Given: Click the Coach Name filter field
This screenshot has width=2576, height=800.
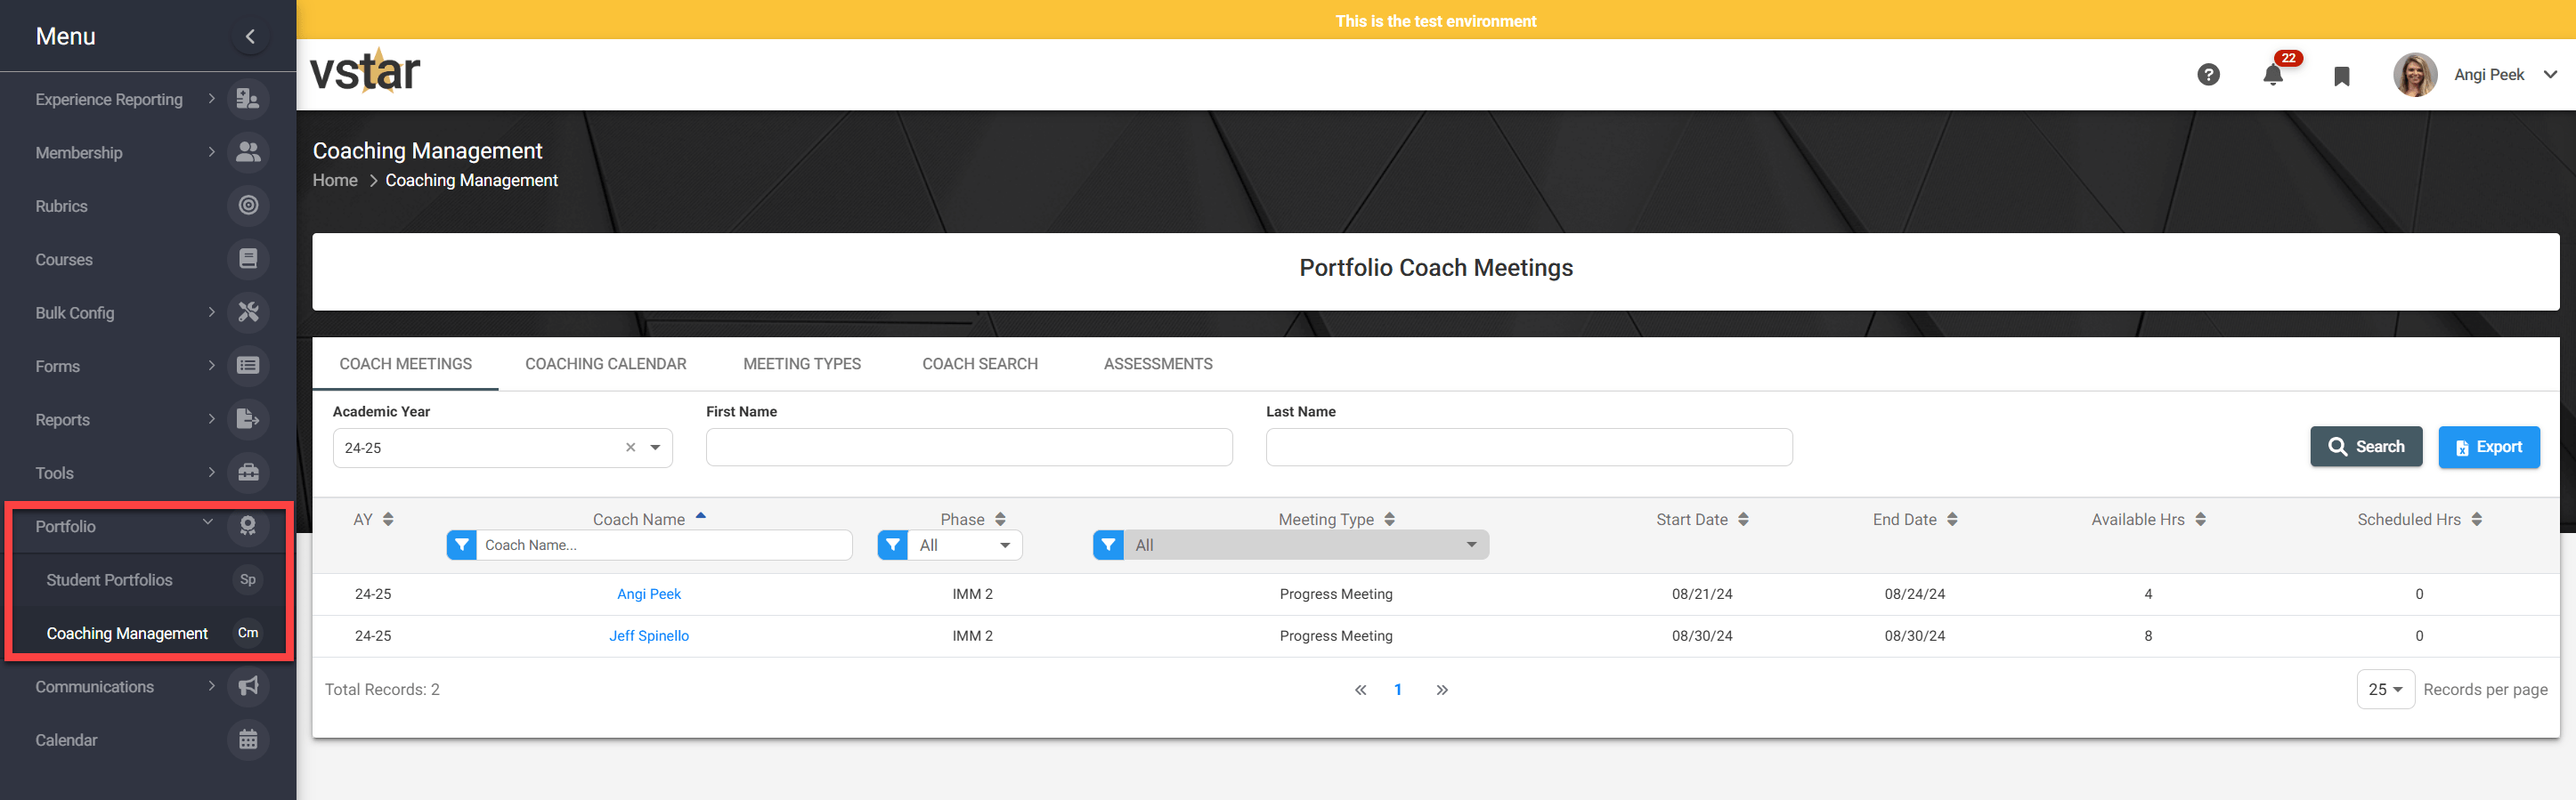Looking at the screenshot, I should 664,545.
